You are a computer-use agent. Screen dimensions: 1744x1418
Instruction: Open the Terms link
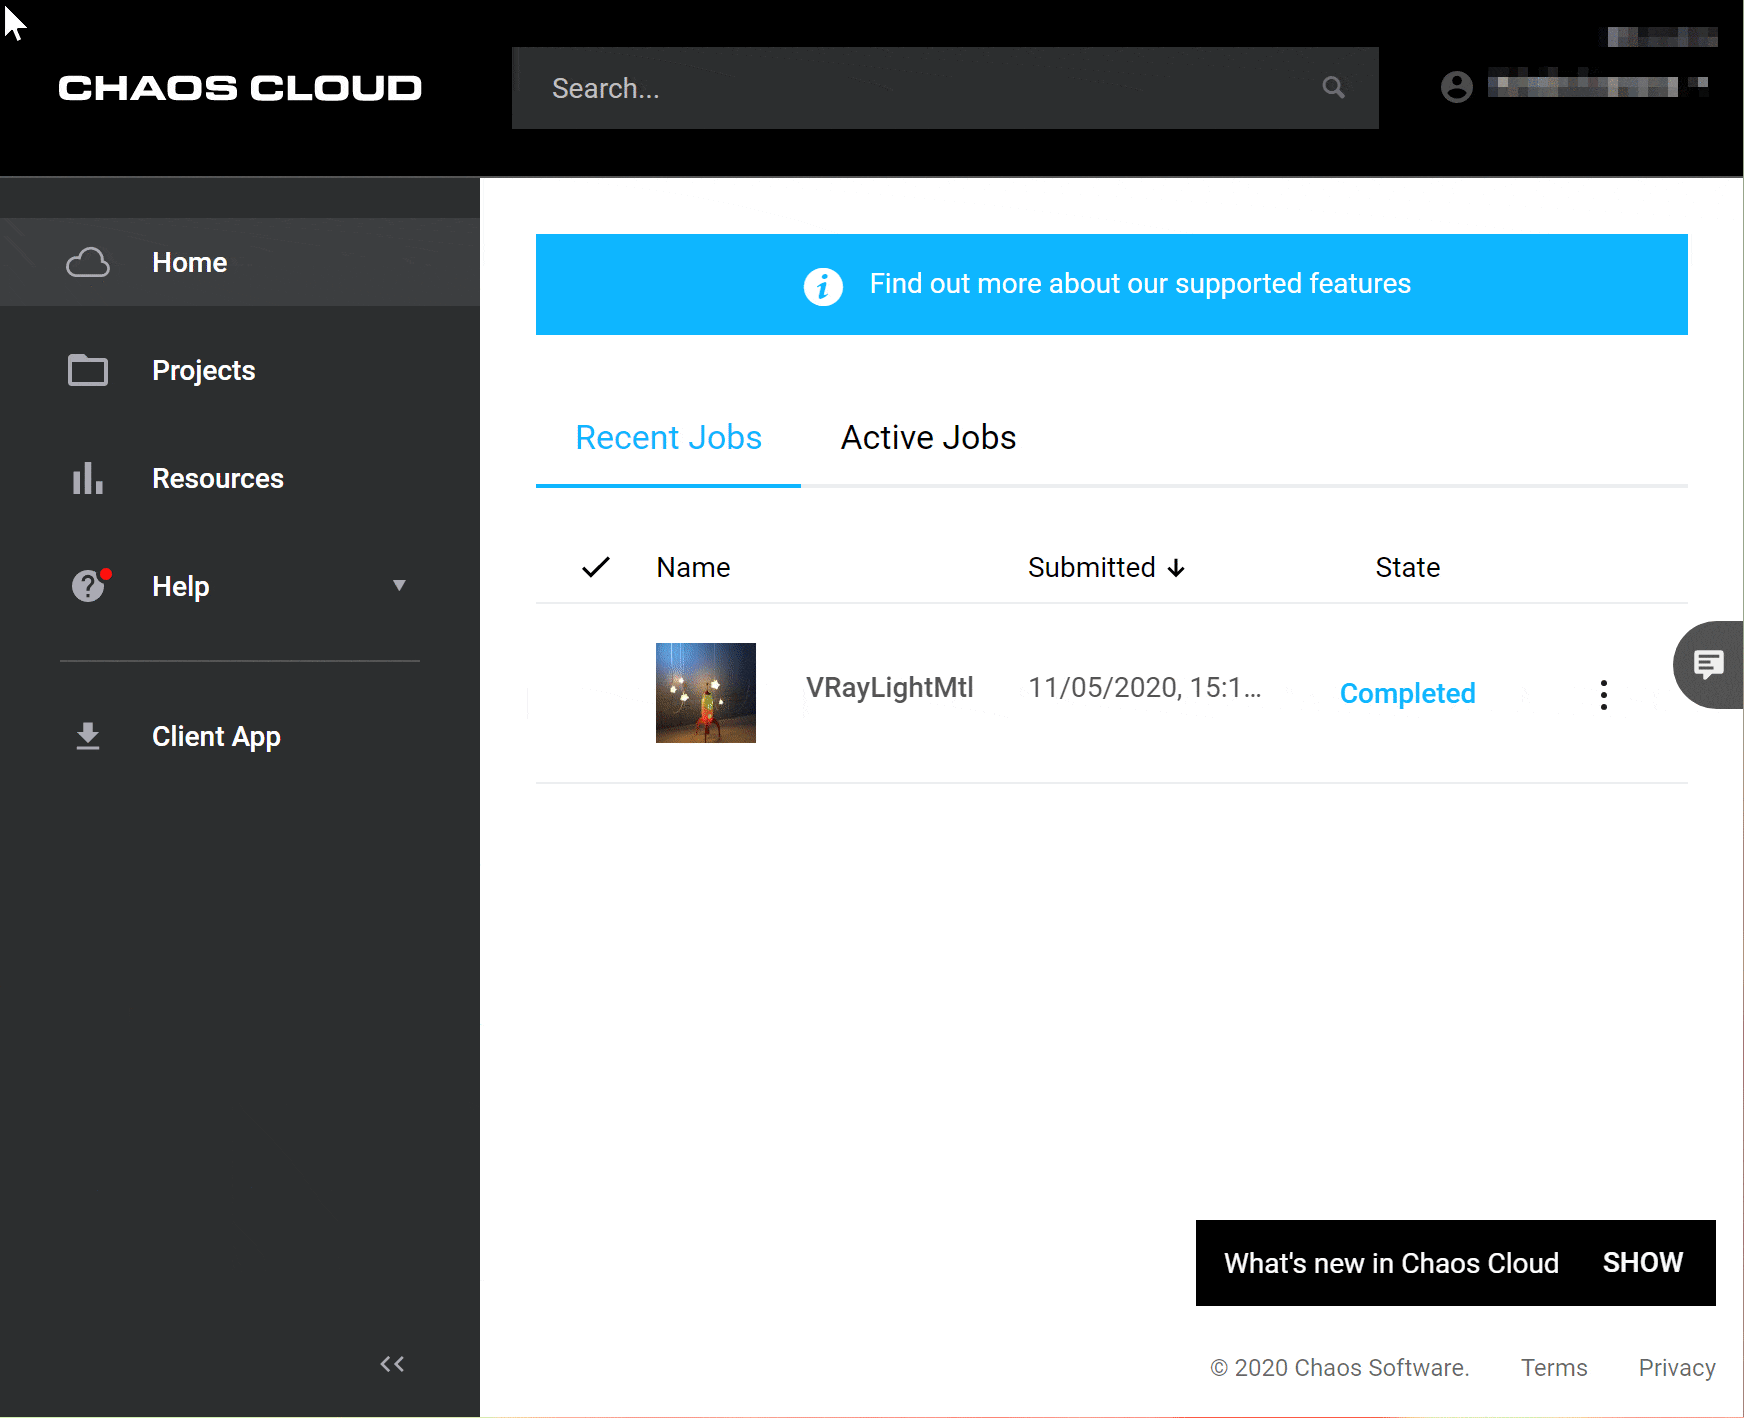tap(1554, 1367)
